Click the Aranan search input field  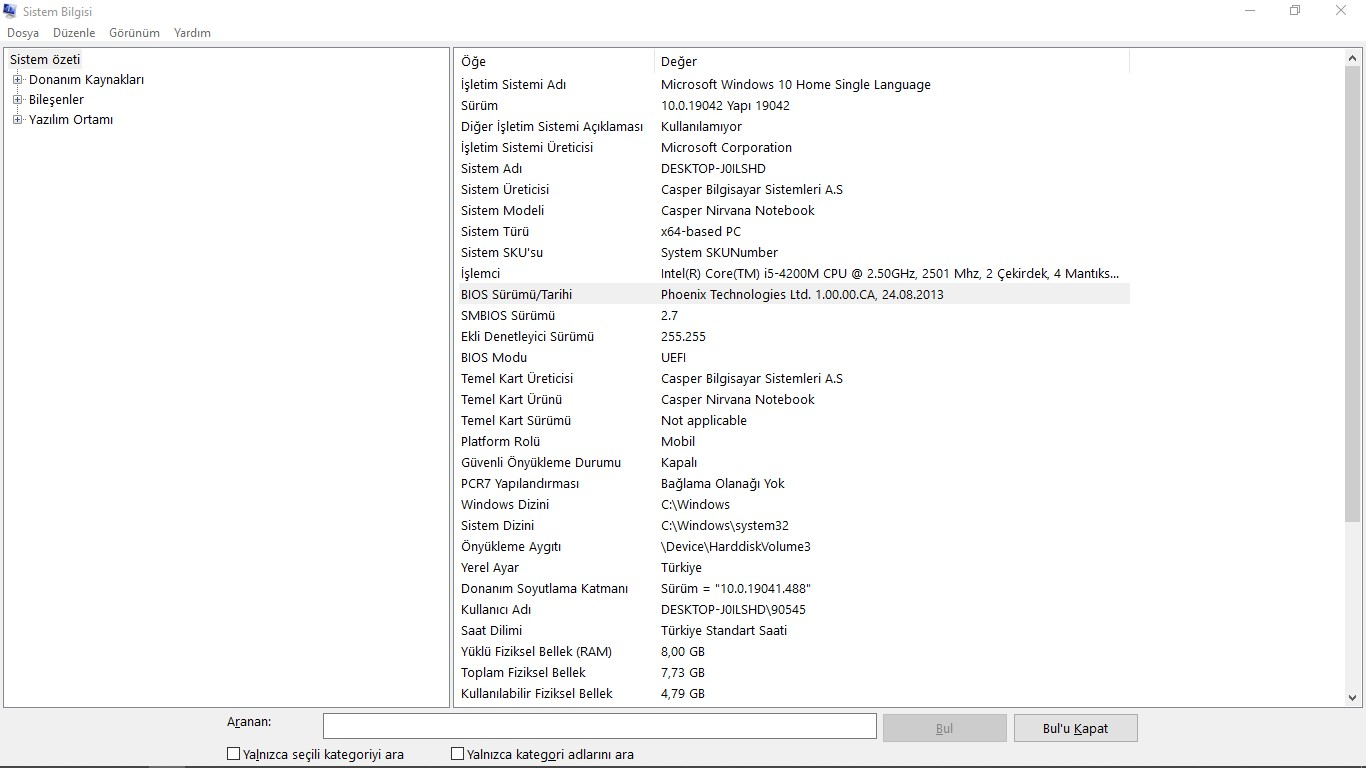coord(600,727)
